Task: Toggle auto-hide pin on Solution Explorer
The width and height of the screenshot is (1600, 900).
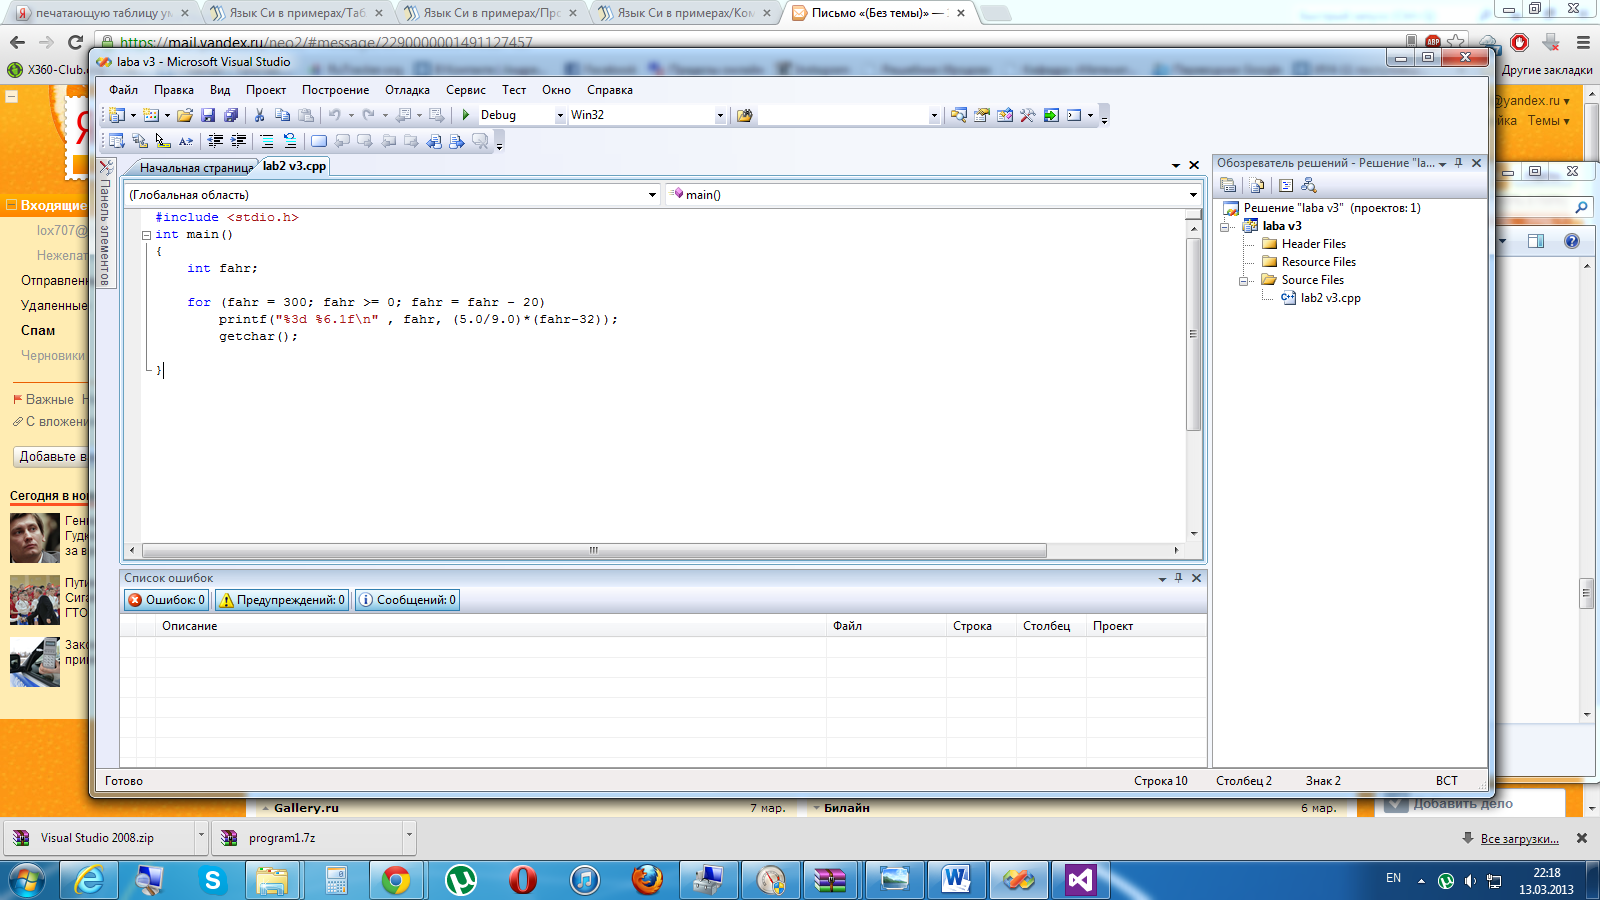Action: click(1459, 163)
